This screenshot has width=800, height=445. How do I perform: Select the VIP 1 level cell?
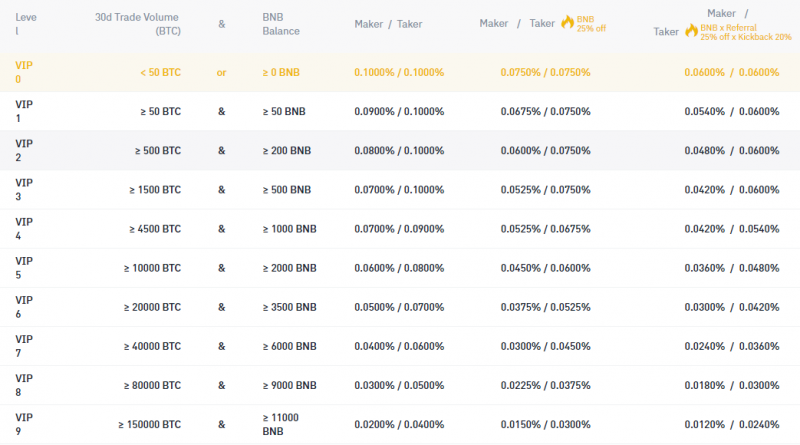pyautogui.click(x=23, y=111)
